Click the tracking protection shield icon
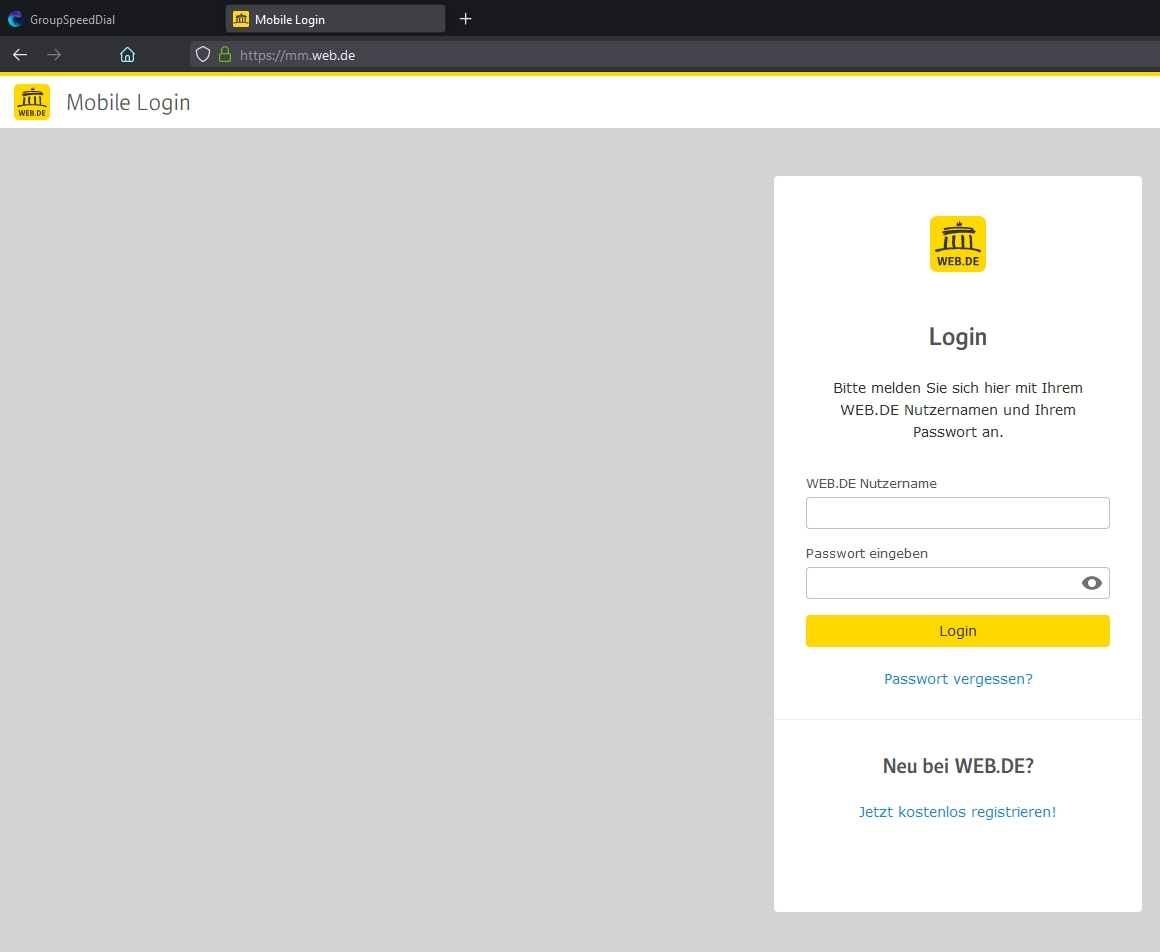Screen dimensions: 1160x952 pyautogui.click(x=203, y=55)
